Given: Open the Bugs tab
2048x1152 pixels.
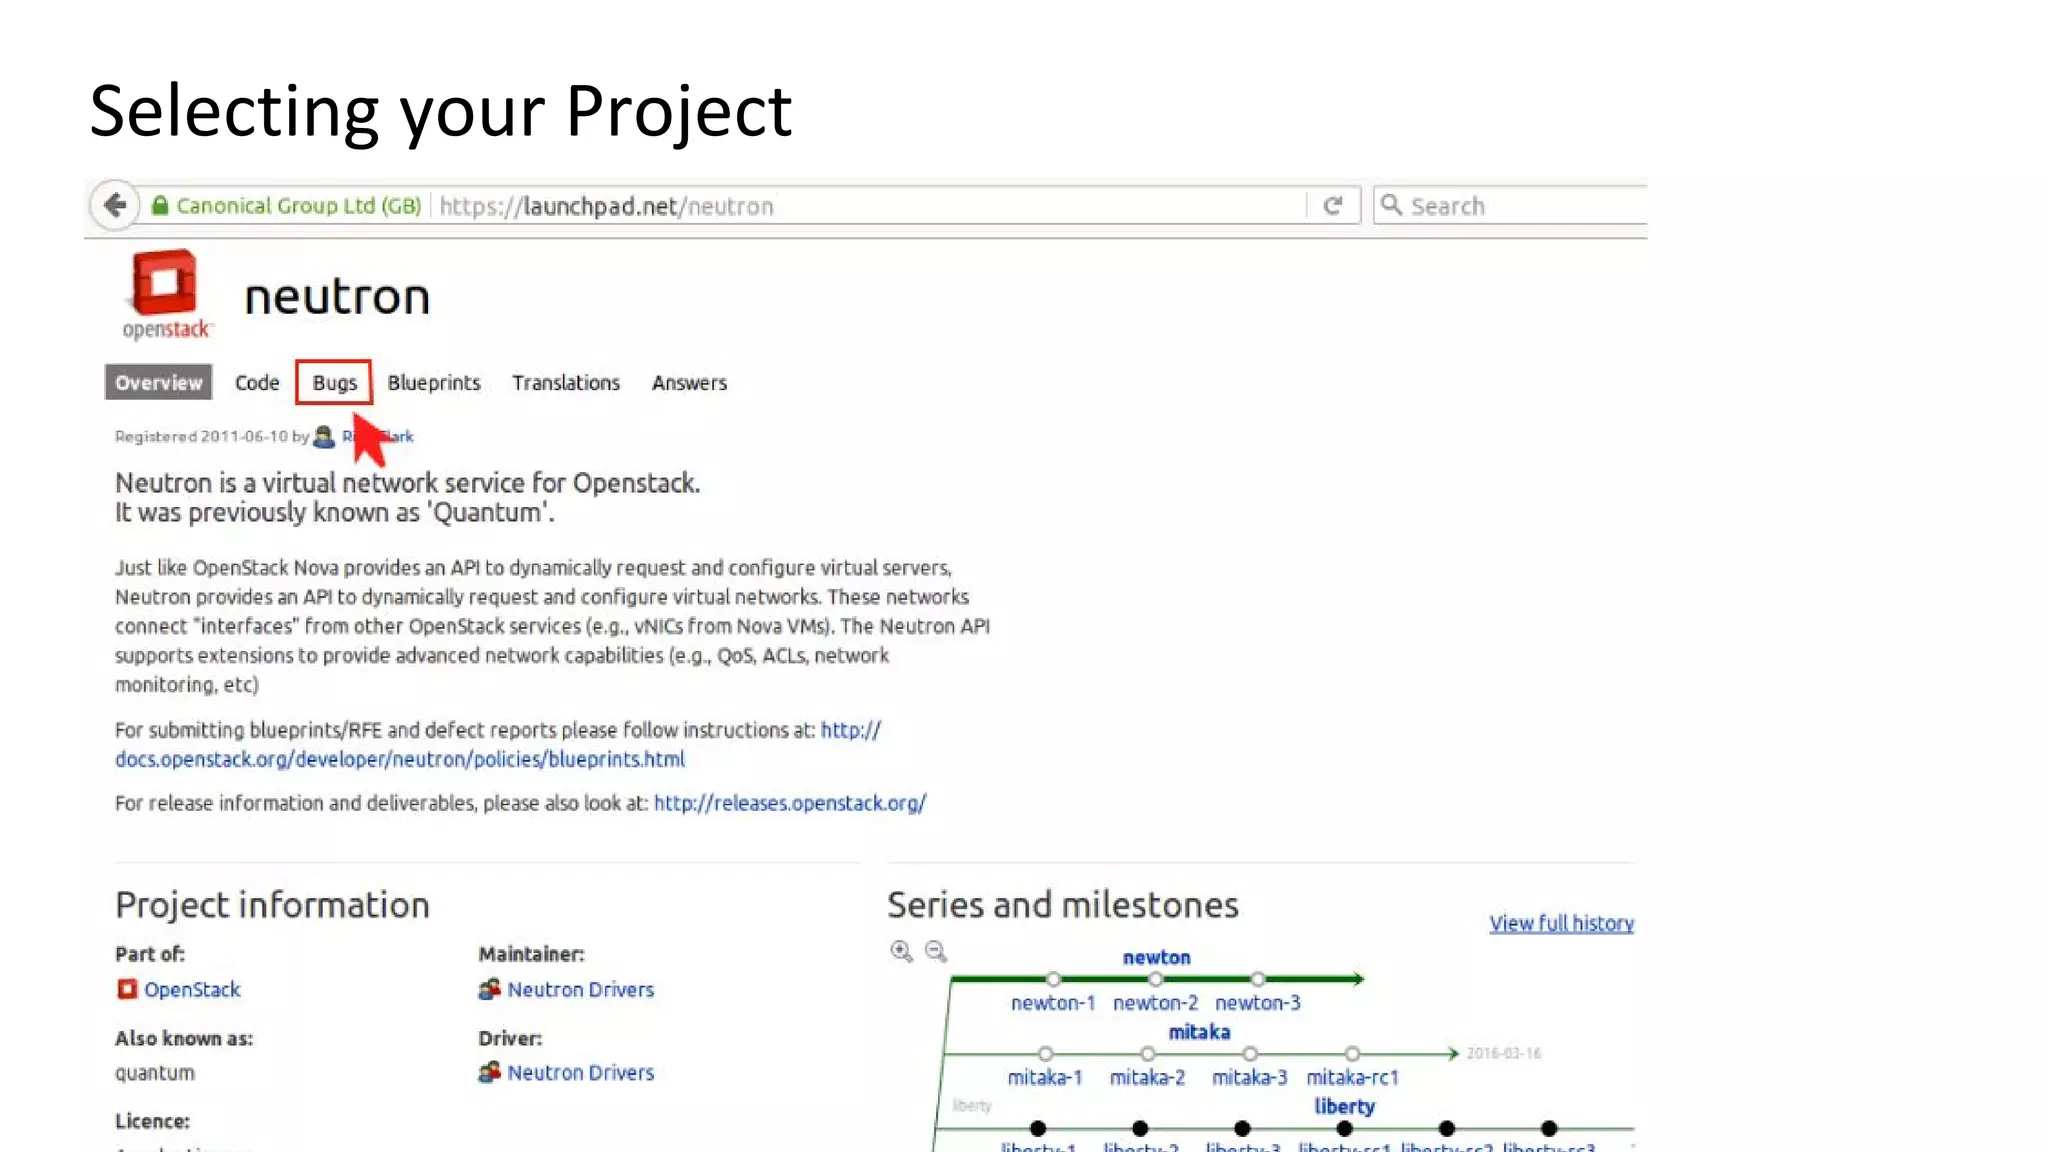Looking at the screenshot, I should (x=334, y=382).
